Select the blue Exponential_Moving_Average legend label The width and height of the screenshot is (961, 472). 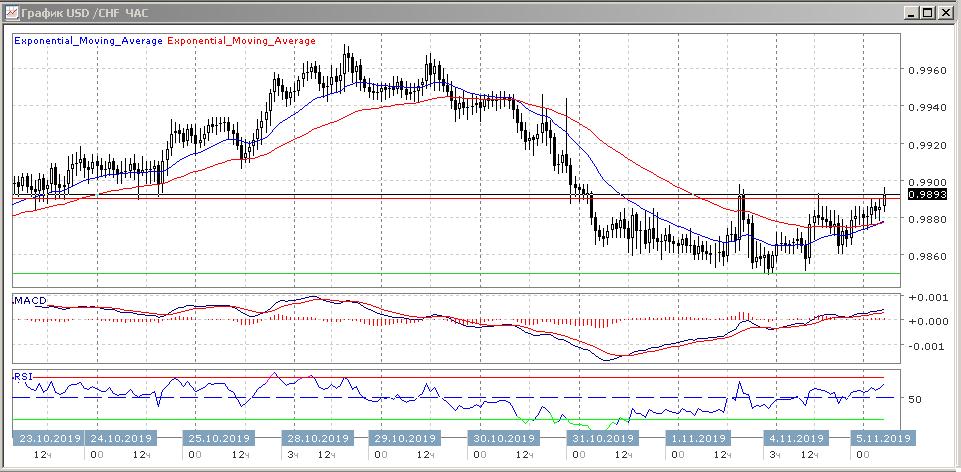point(88,41)
